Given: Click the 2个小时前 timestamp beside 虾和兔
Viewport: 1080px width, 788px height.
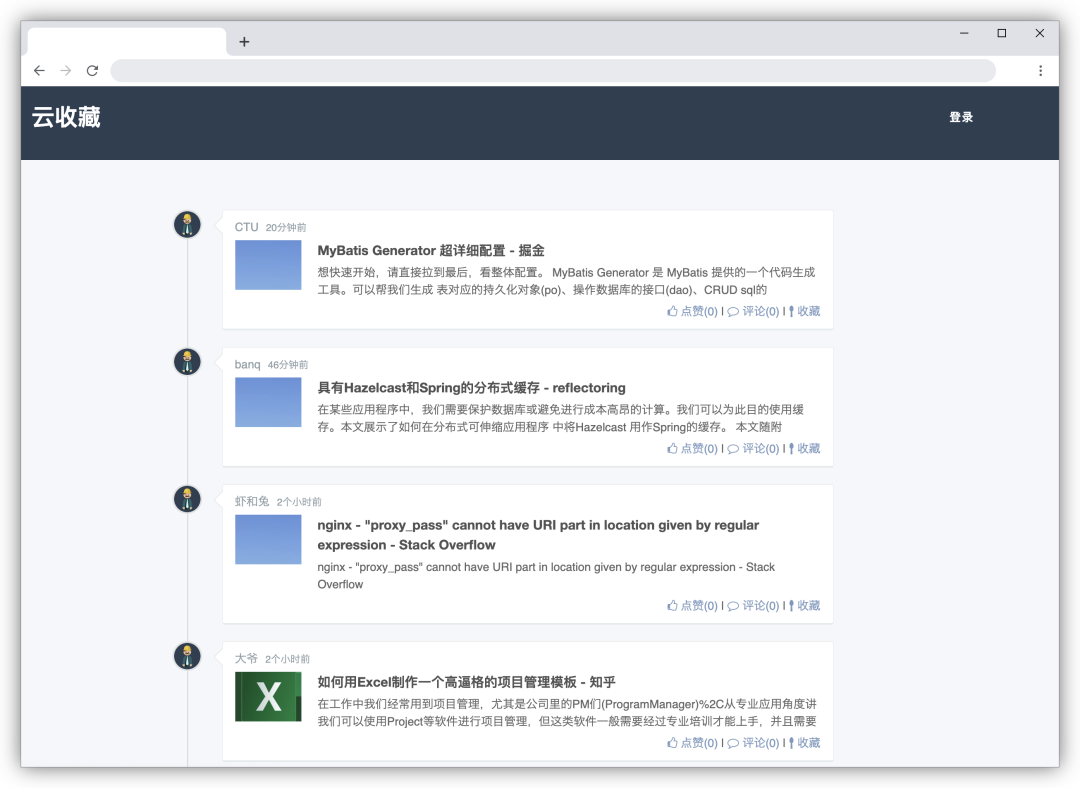Looking at the screenshot, I should [x=299, y=502].
